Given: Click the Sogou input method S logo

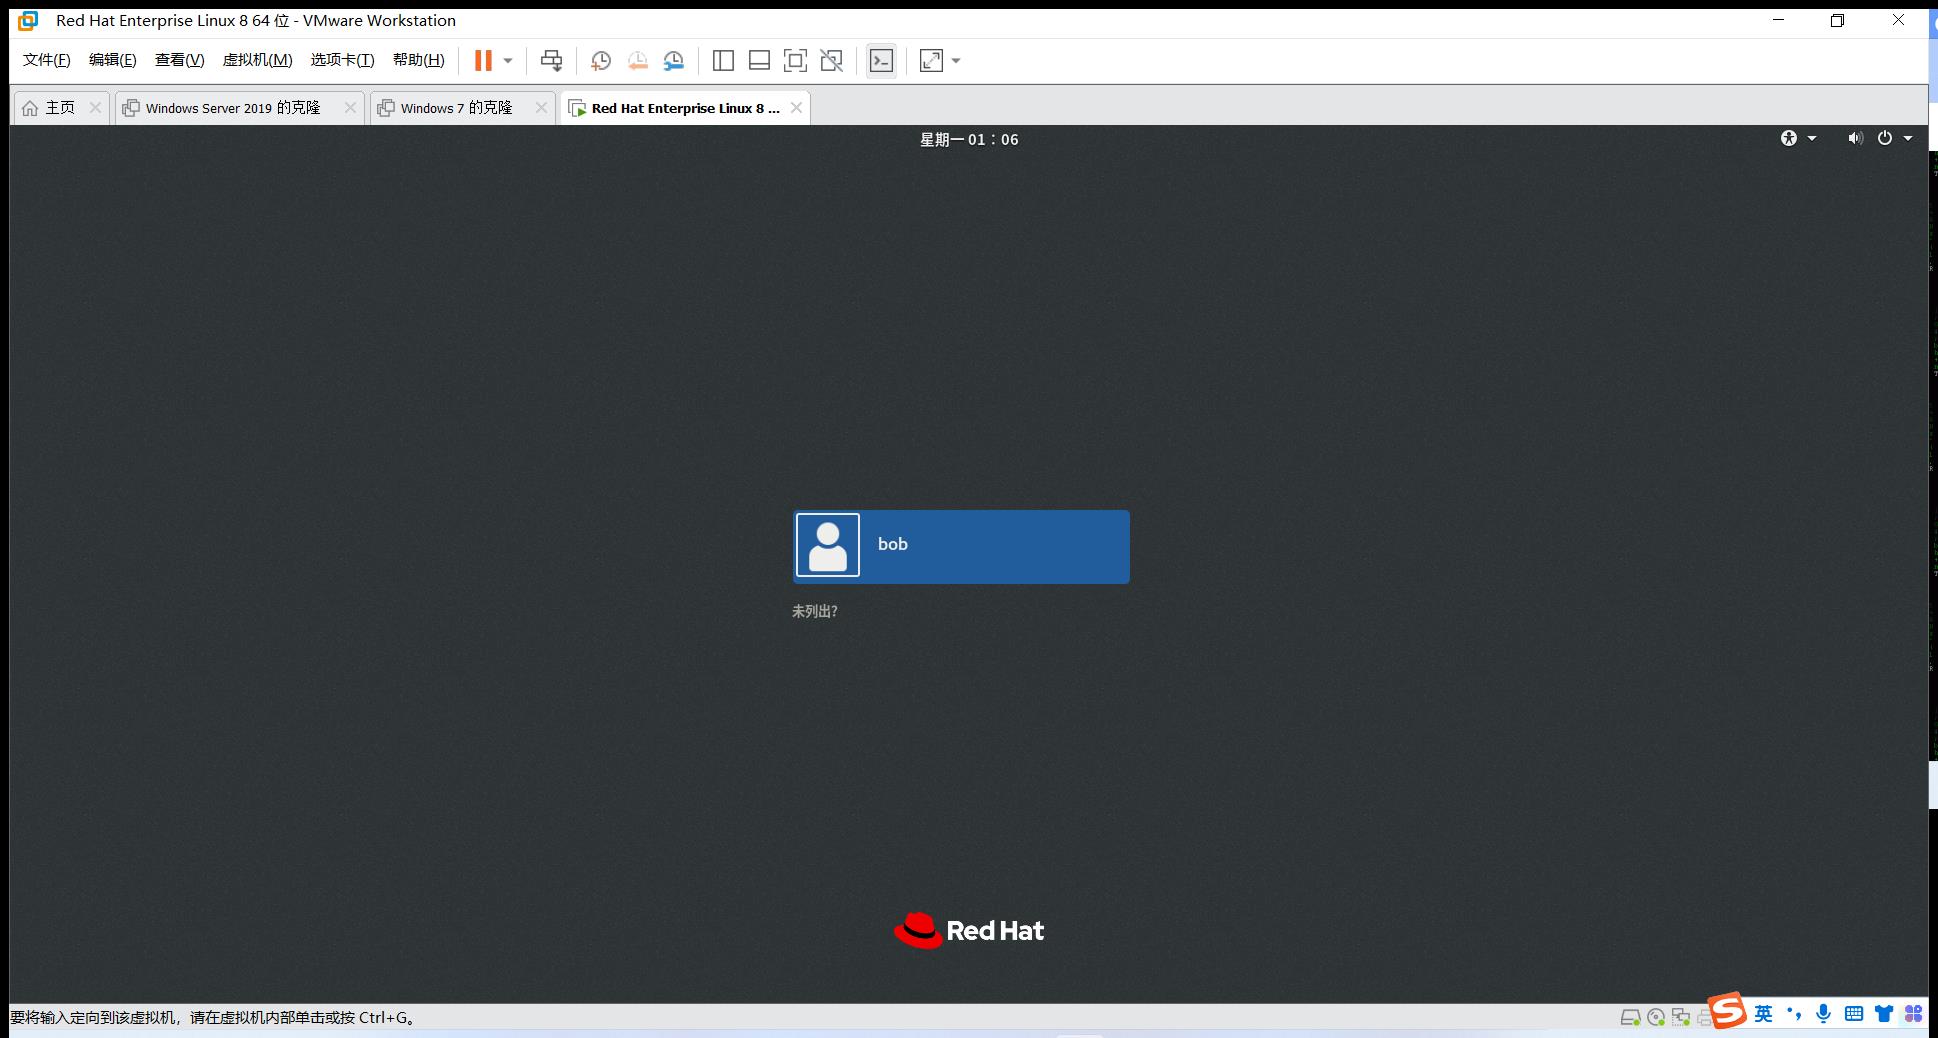Looking at the screenshot, I should tap(1727, 1011).
